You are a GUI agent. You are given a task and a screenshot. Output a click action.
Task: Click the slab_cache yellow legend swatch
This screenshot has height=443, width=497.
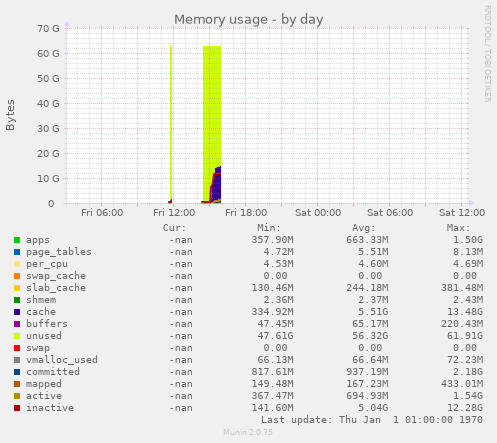(x=17, y=288)
